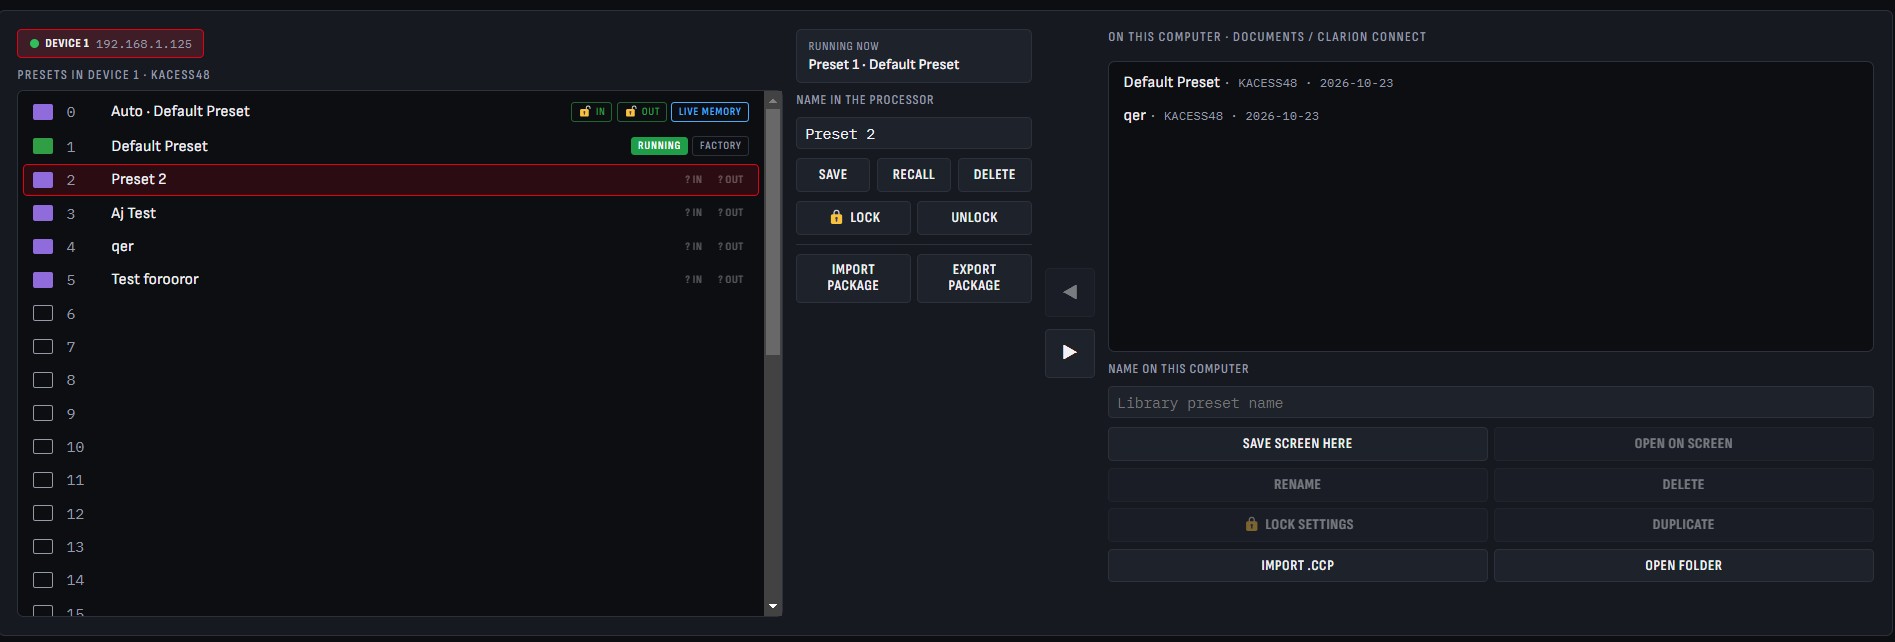Click the OUT lock badge on Auto row

642,112
